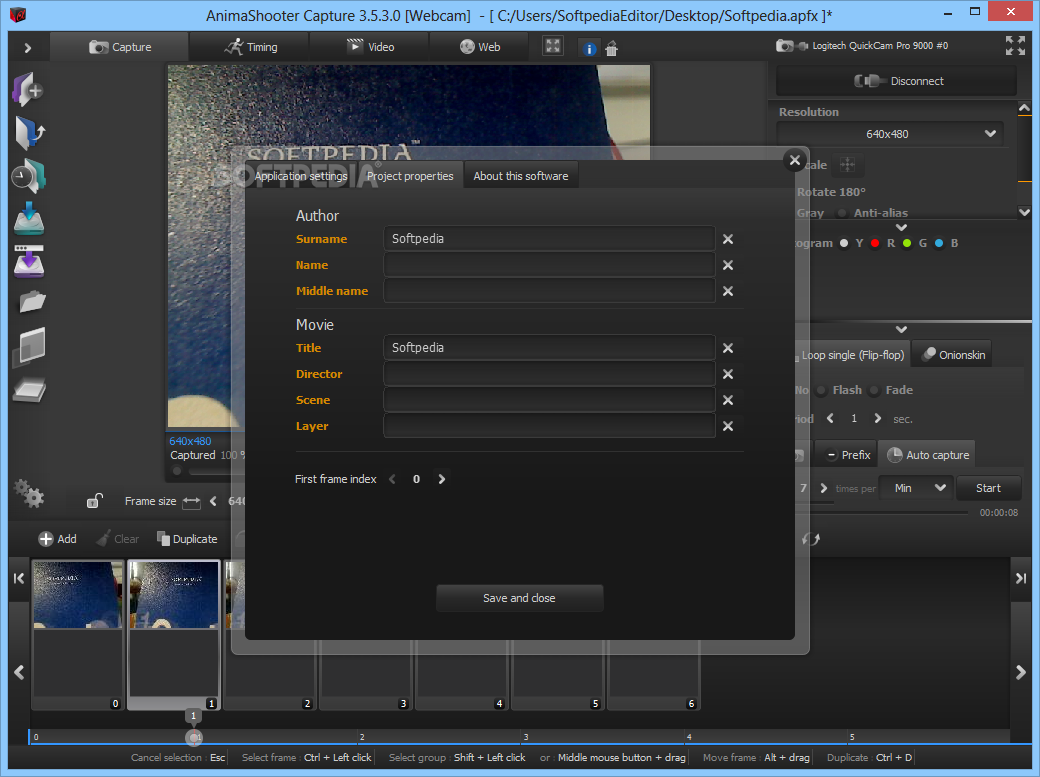This screenshot has height=777, width=1040.
Task: Clear the Scene field with its X
Action: 728,399
